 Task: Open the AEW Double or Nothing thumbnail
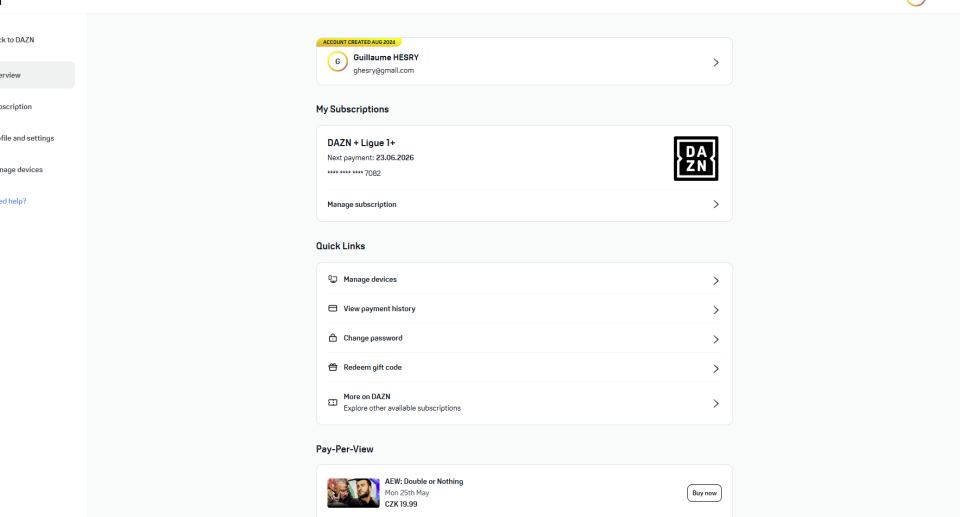353,493
